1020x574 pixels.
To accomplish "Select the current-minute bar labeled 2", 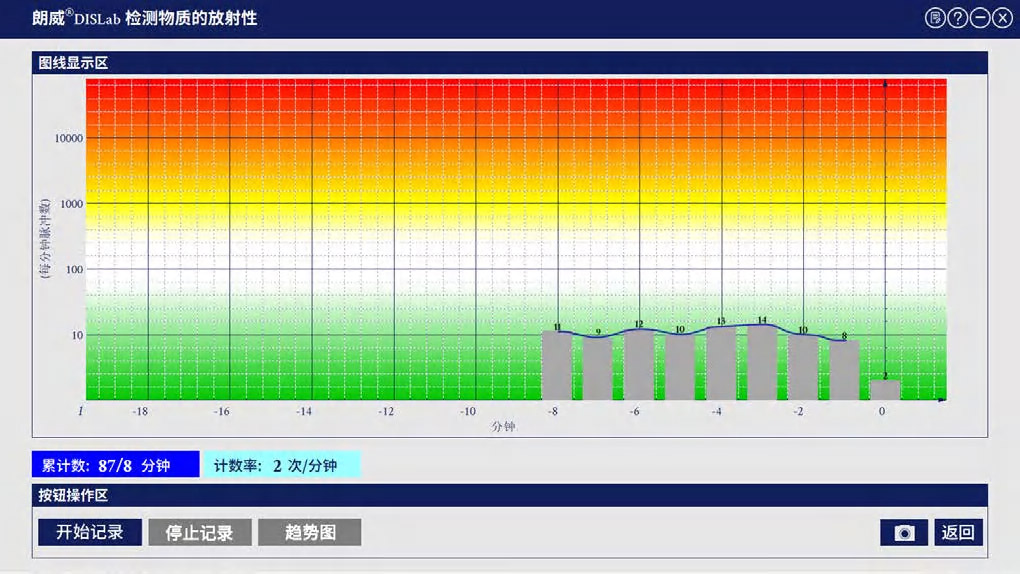I will (x=885, y=390).
